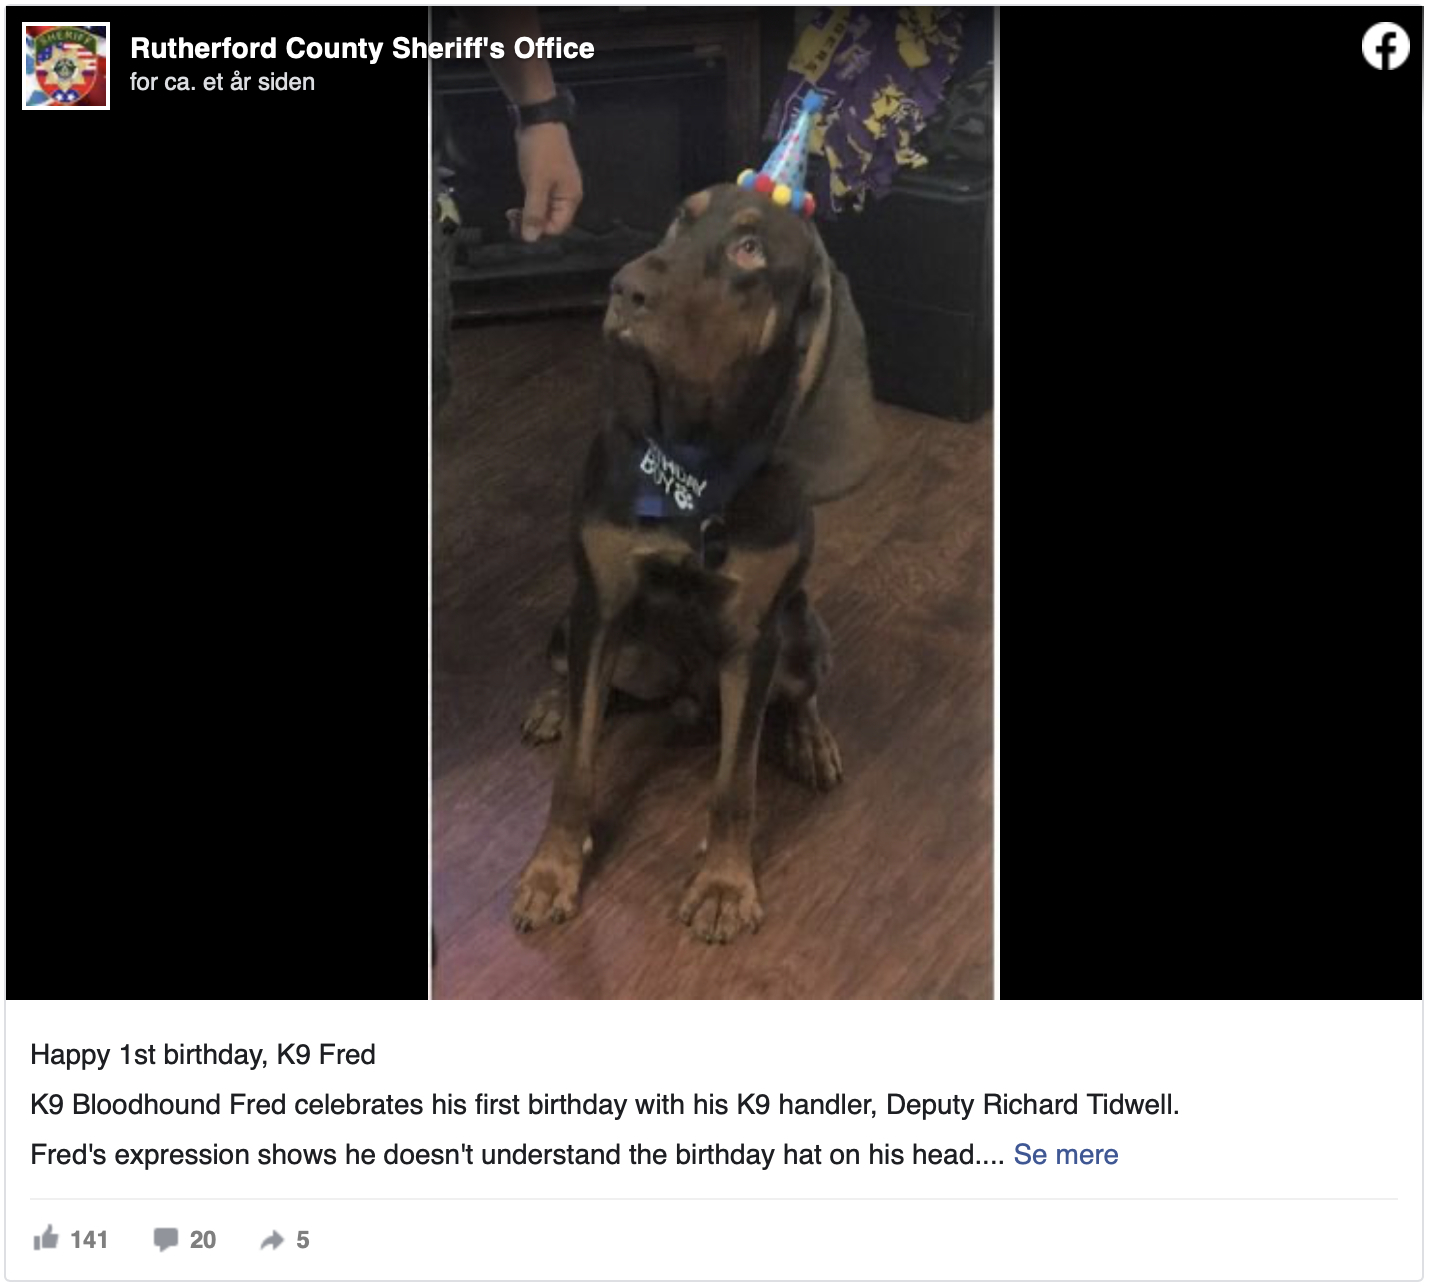Click the line mentioning Deputy Richard Tidwell

pos(605,1104)
